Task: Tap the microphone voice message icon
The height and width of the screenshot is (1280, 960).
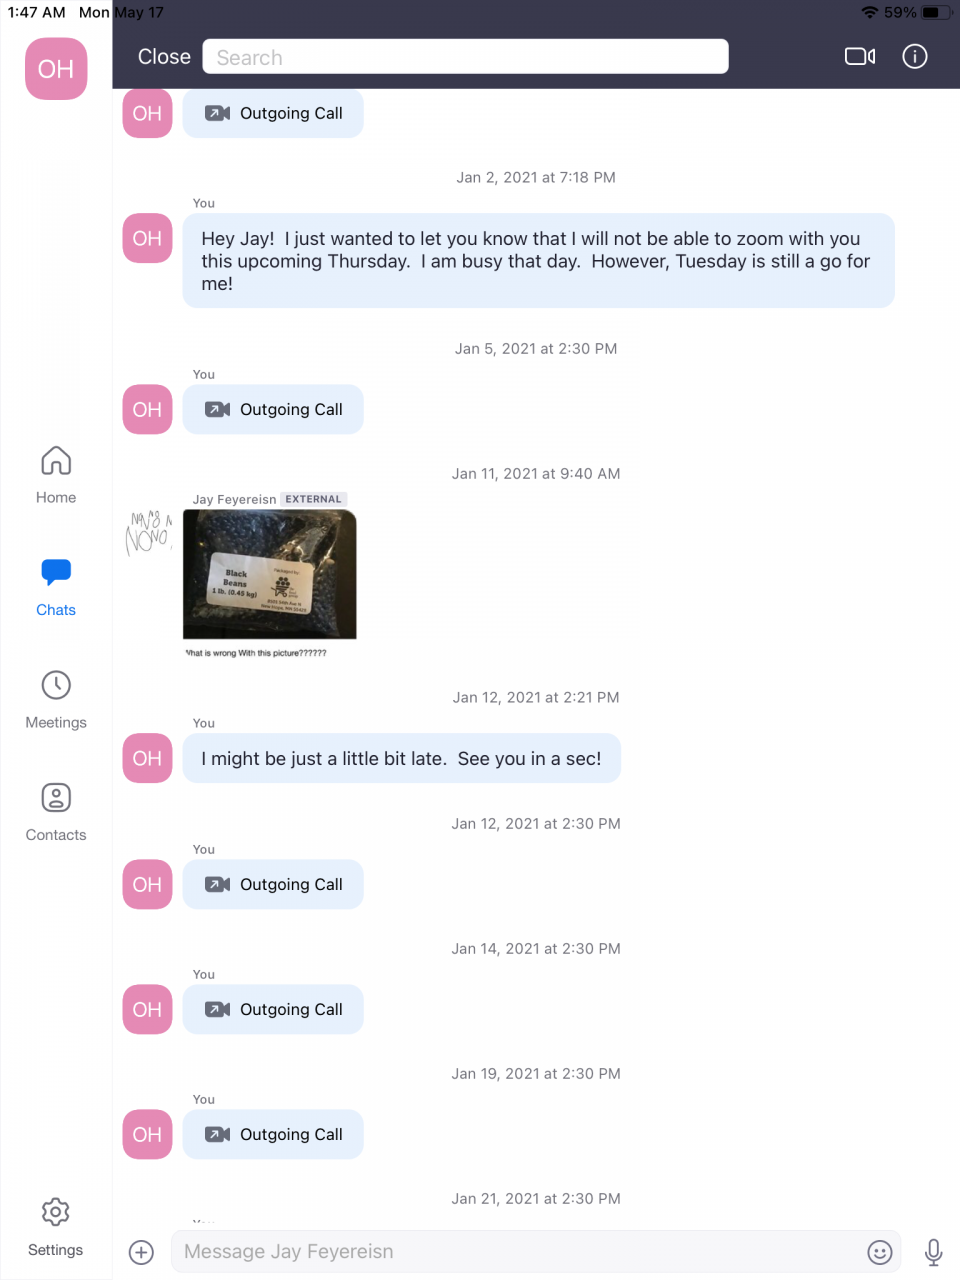Action: tap(933, 1252)
